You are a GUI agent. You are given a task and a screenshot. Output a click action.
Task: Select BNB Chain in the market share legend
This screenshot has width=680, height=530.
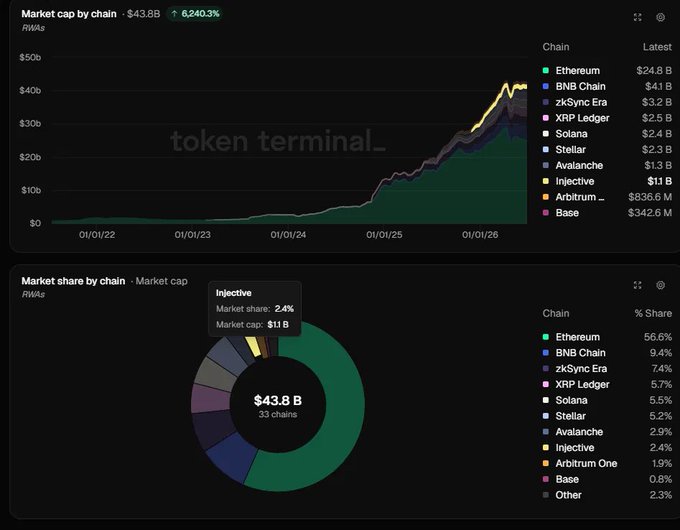click(580, 353)
